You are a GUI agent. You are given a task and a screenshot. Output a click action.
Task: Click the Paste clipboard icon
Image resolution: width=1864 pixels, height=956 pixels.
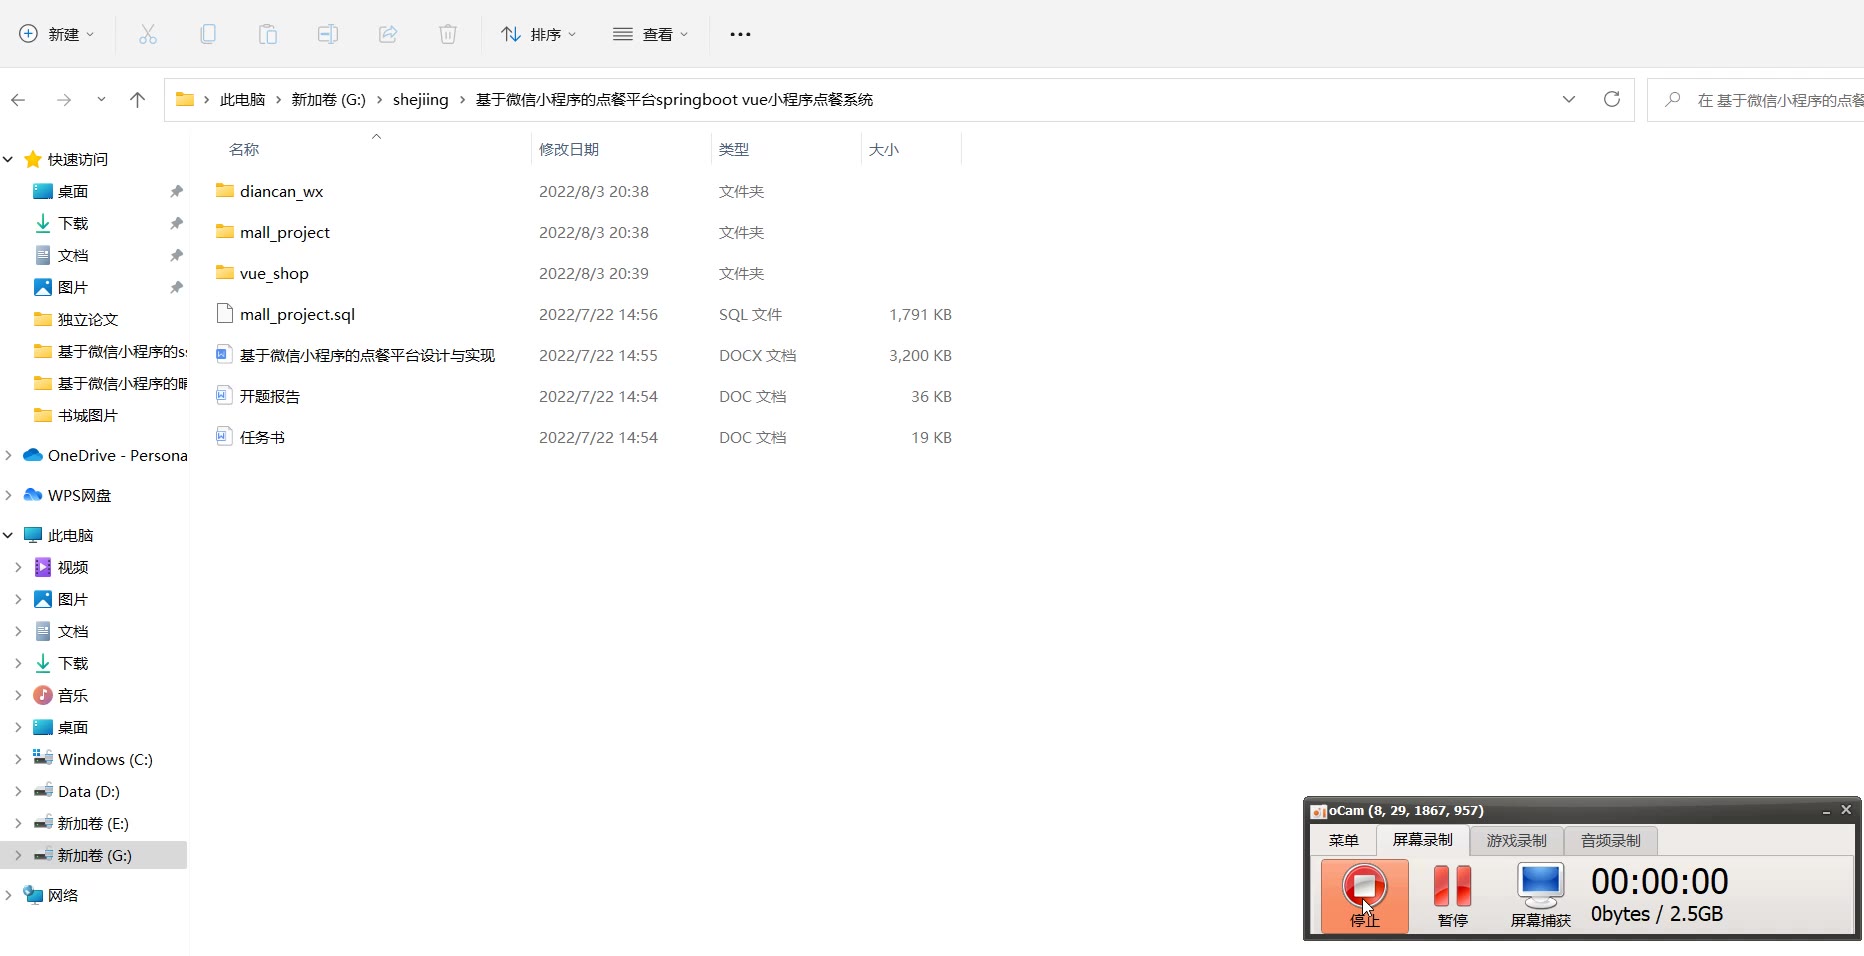click(x=268, y=34)
